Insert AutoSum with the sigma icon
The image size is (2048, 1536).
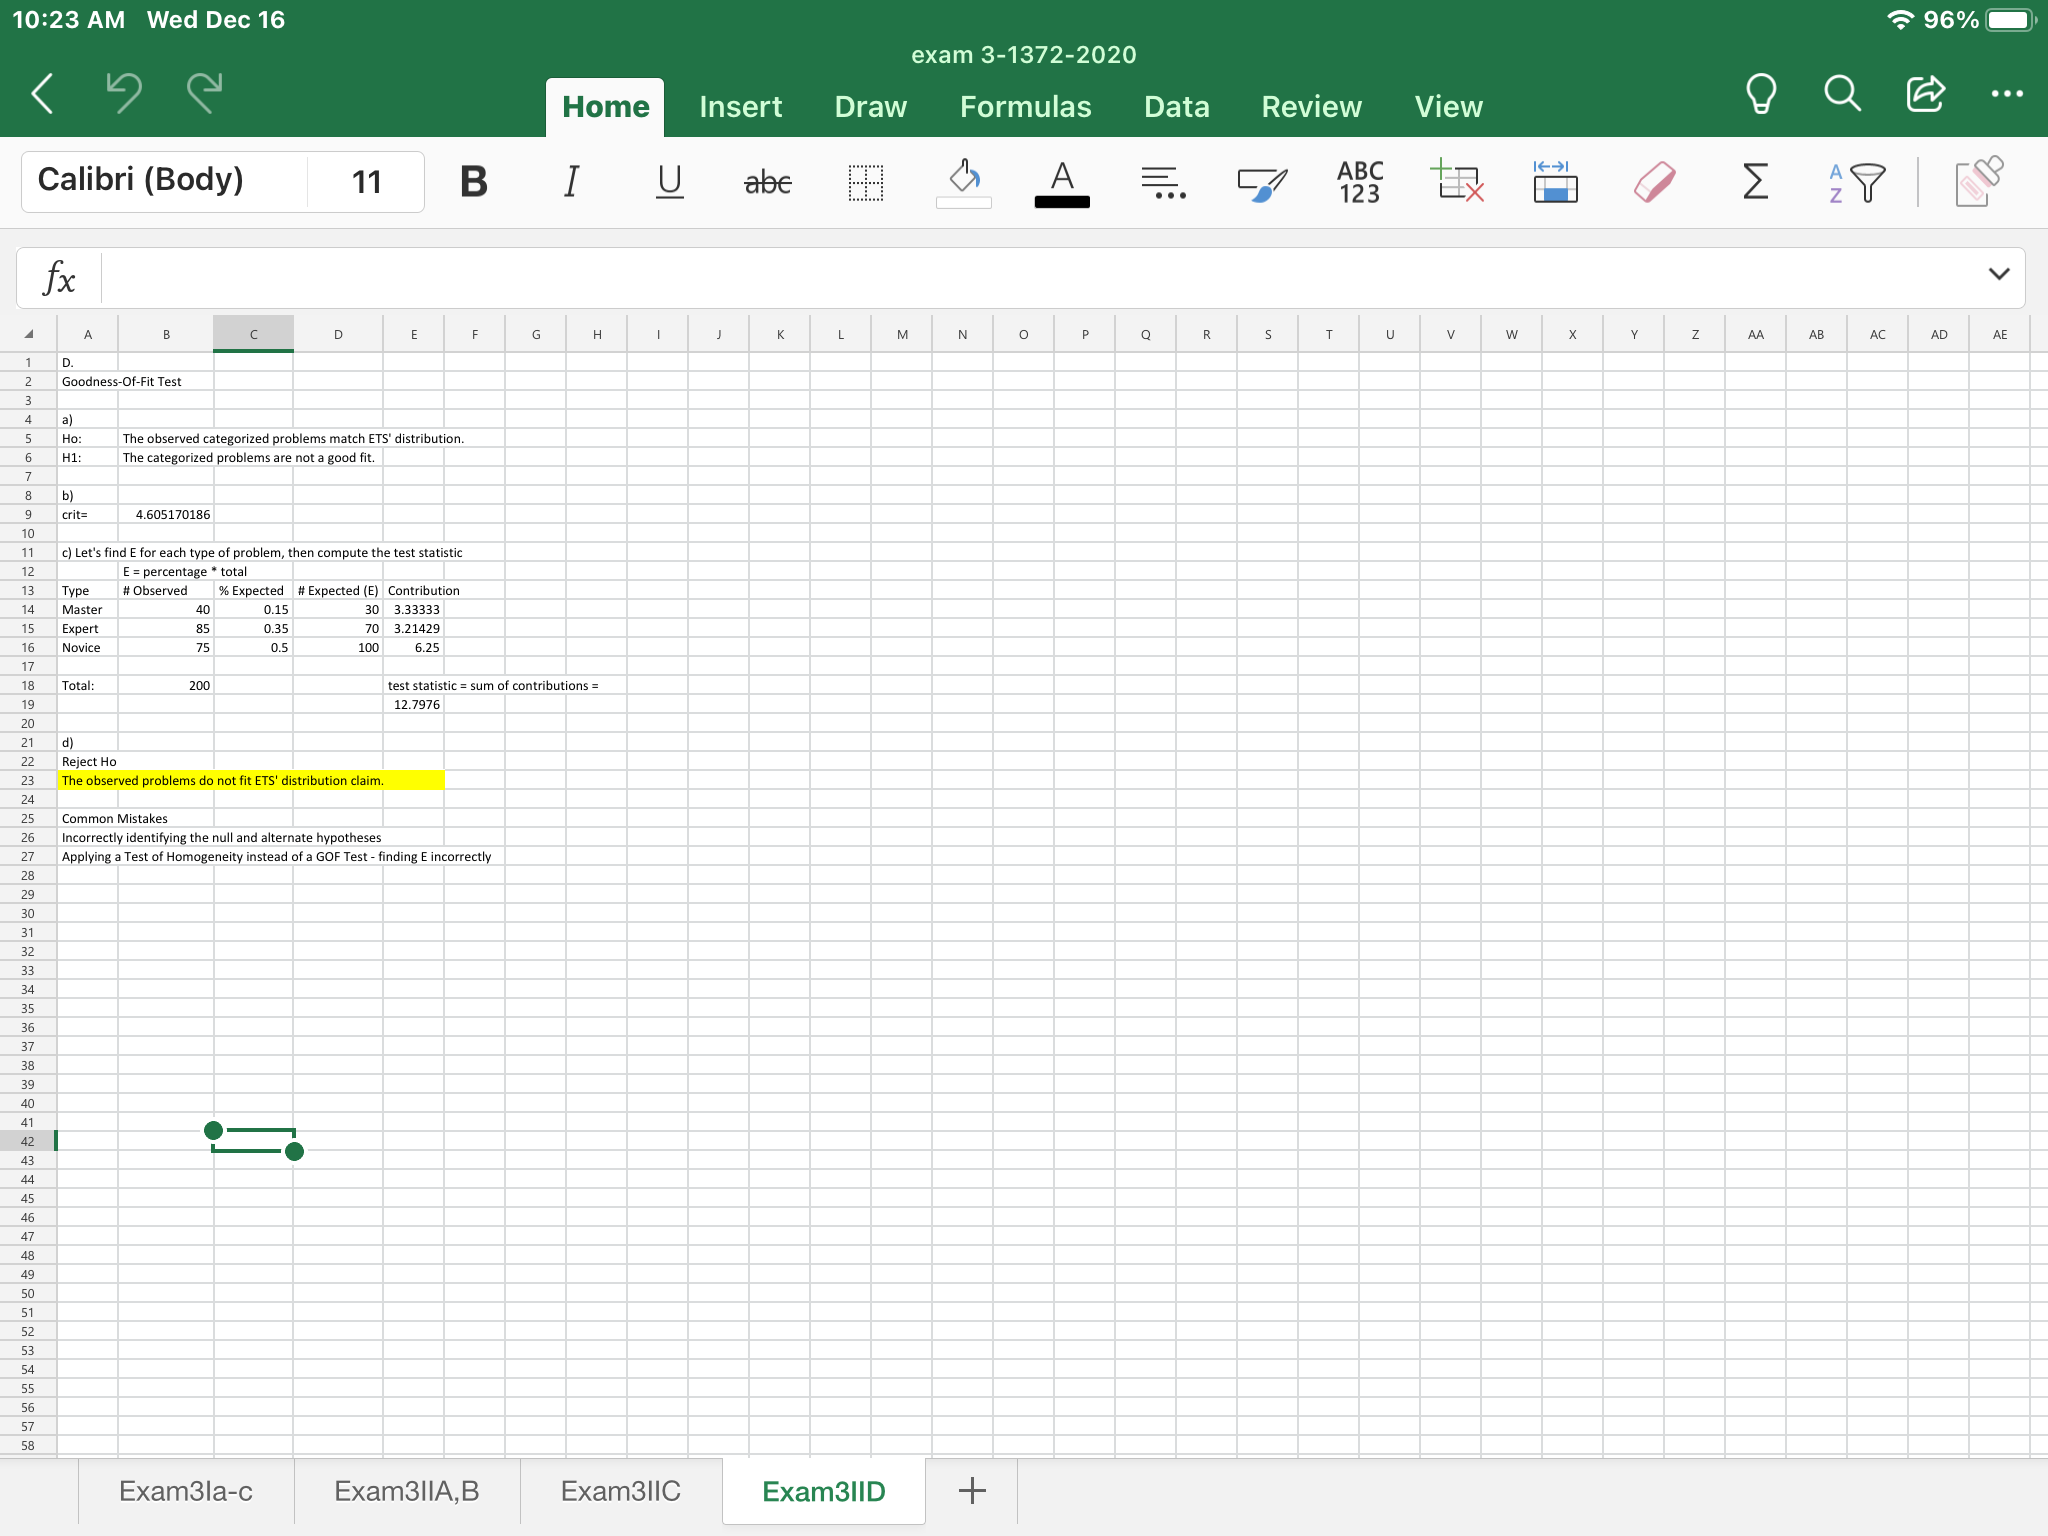(1755, 182)
